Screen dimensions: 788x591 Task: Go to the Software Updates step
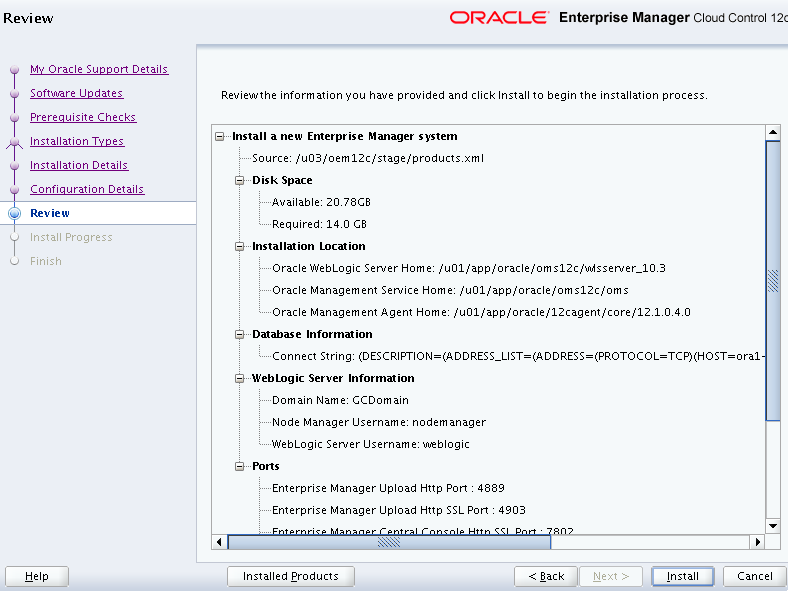coord(76,94)
